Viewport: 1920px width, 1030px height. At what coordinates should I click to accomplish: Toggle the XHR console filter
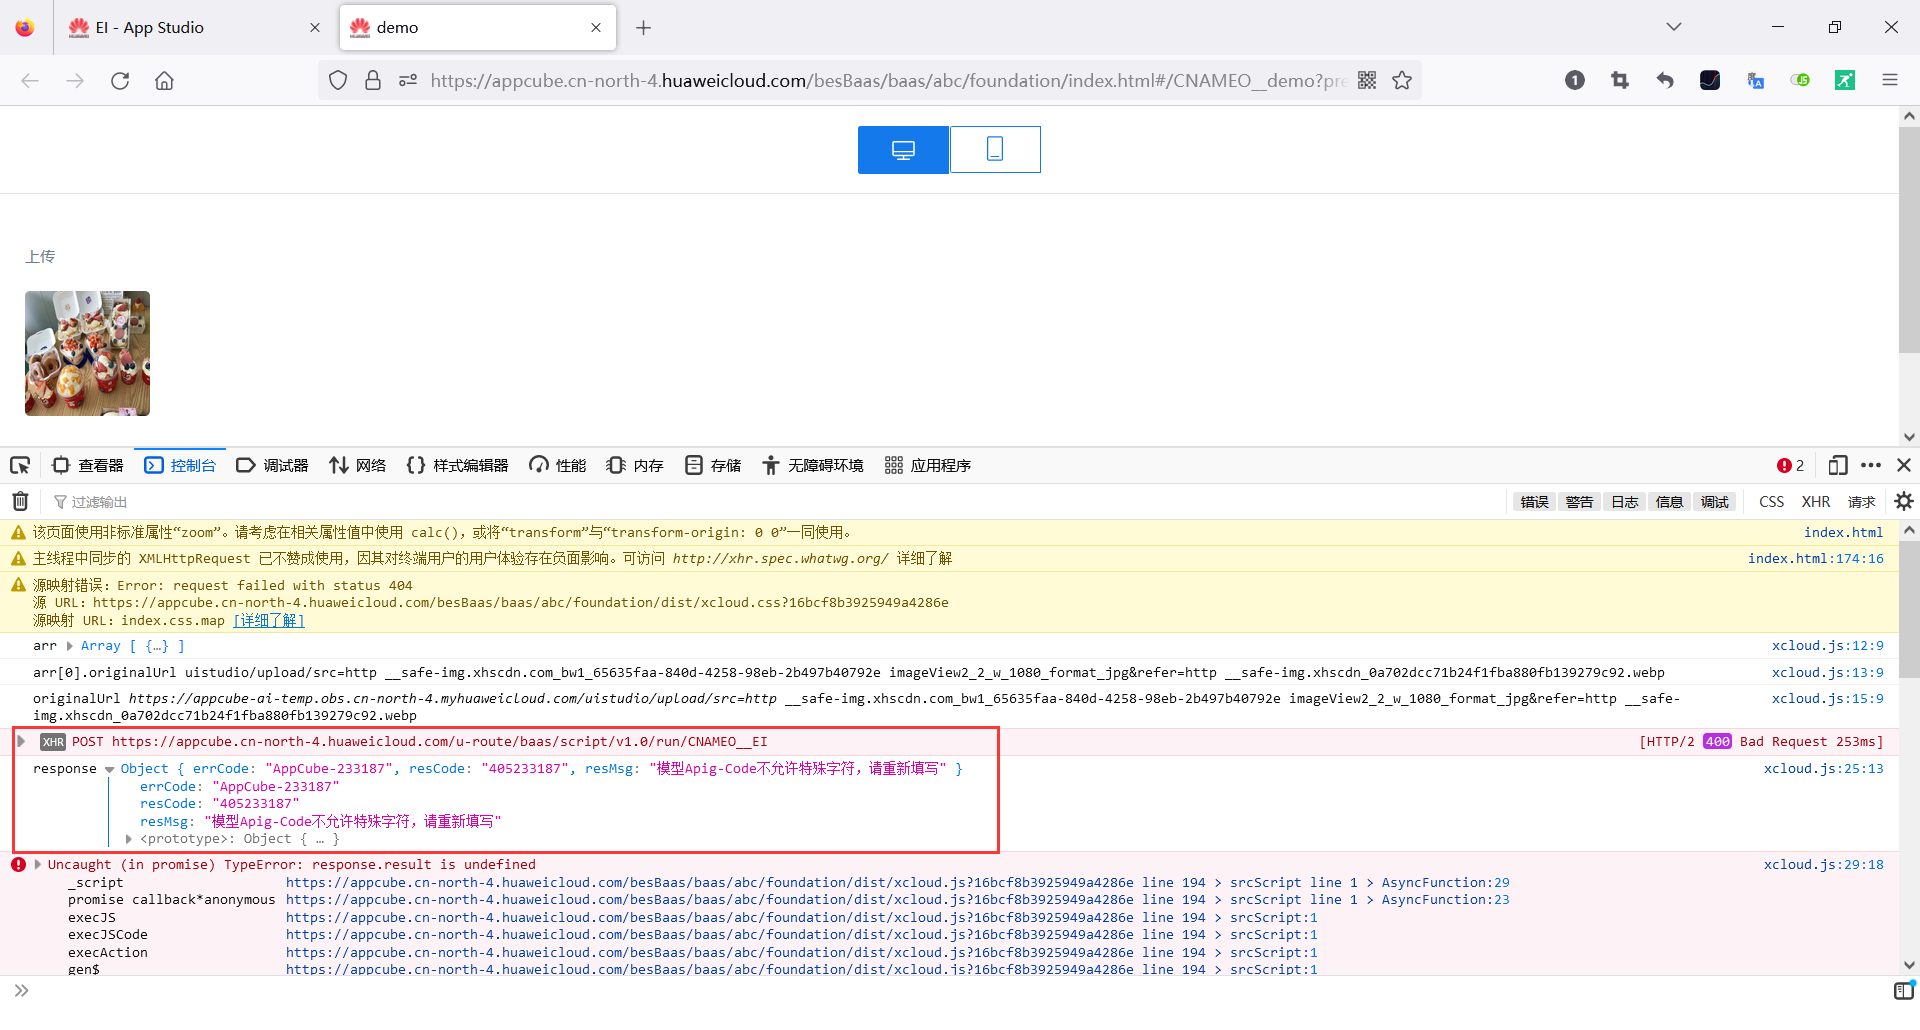point(1816,502)
